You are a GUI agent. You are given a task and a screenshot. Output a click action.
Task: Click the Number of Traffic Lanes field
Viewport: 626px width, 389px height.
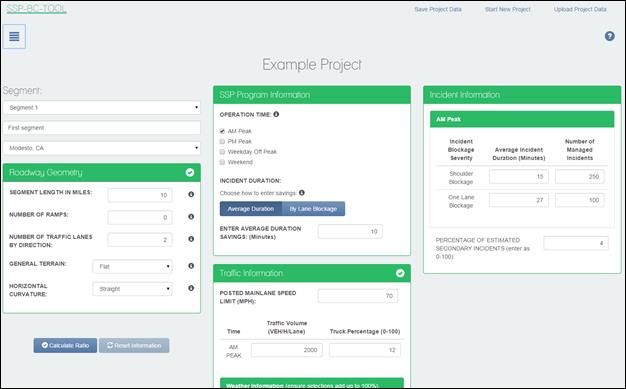tap(140, 240)
